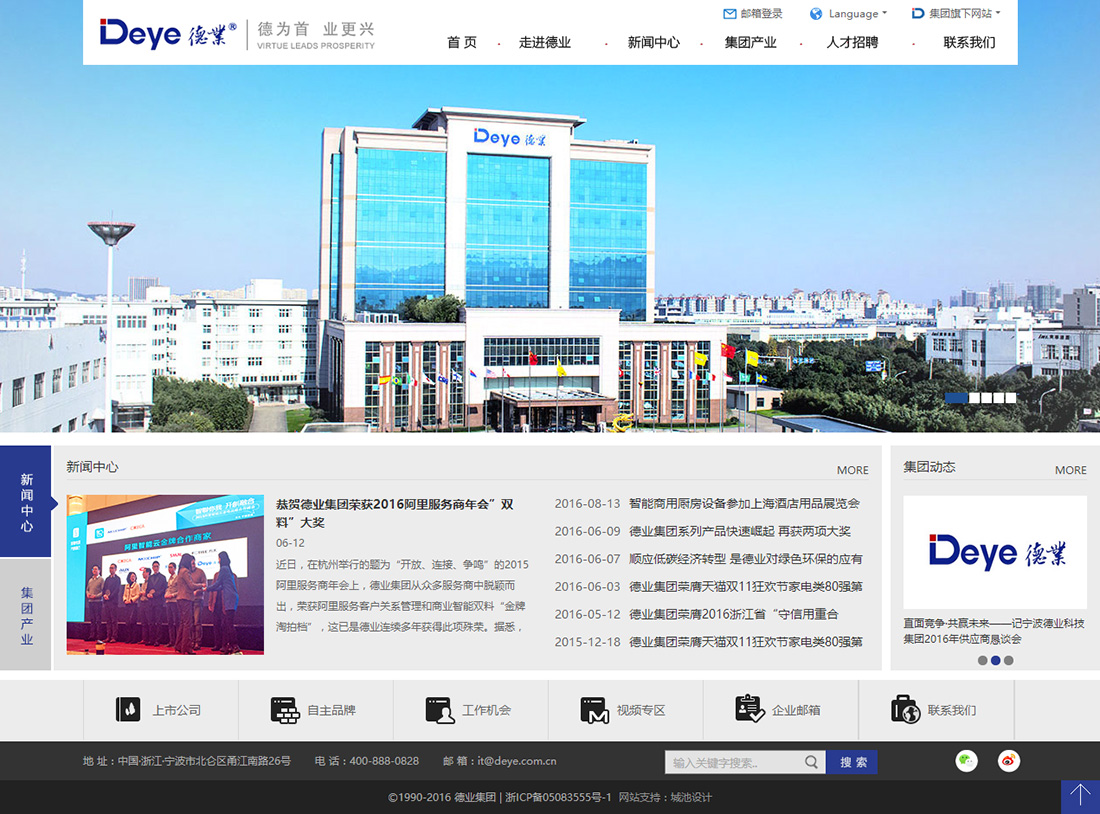Screen dimensions: 1100x814
Task: Open 联系我们 in top navigation
Action: coord(970,42)
